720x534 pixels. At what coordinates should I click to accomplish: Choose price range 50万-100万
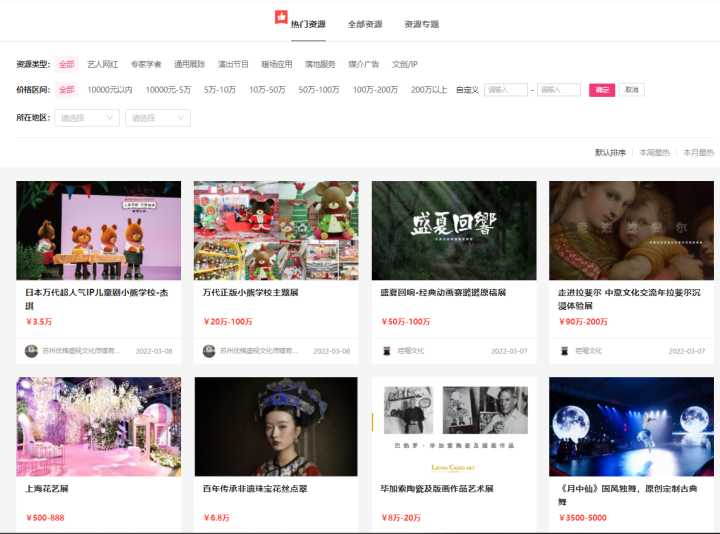pos(319,90)
